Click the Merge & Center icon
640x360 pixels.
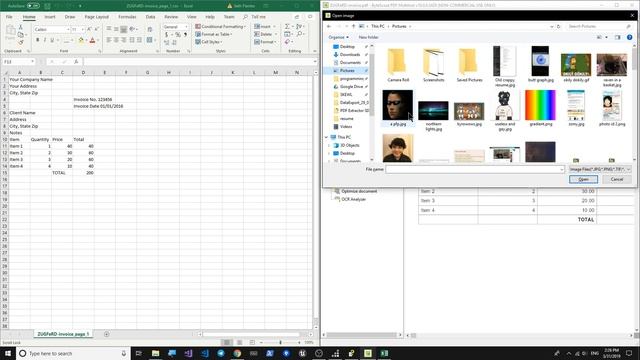(x=150, y=40)
